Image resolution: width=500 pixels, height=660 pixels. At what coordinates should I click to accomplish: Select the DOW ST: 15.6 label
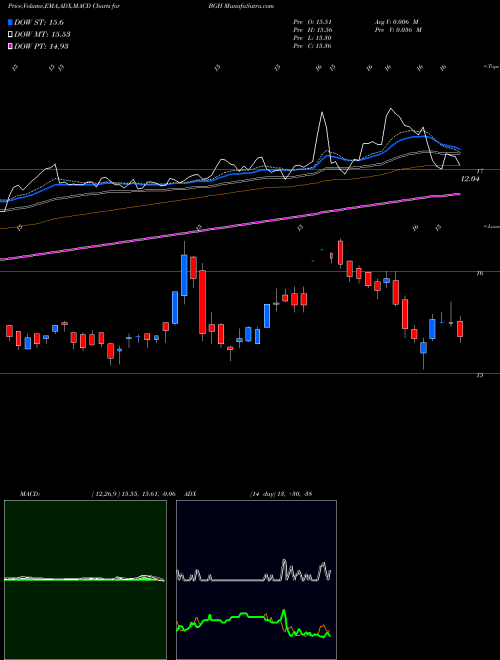39,22
